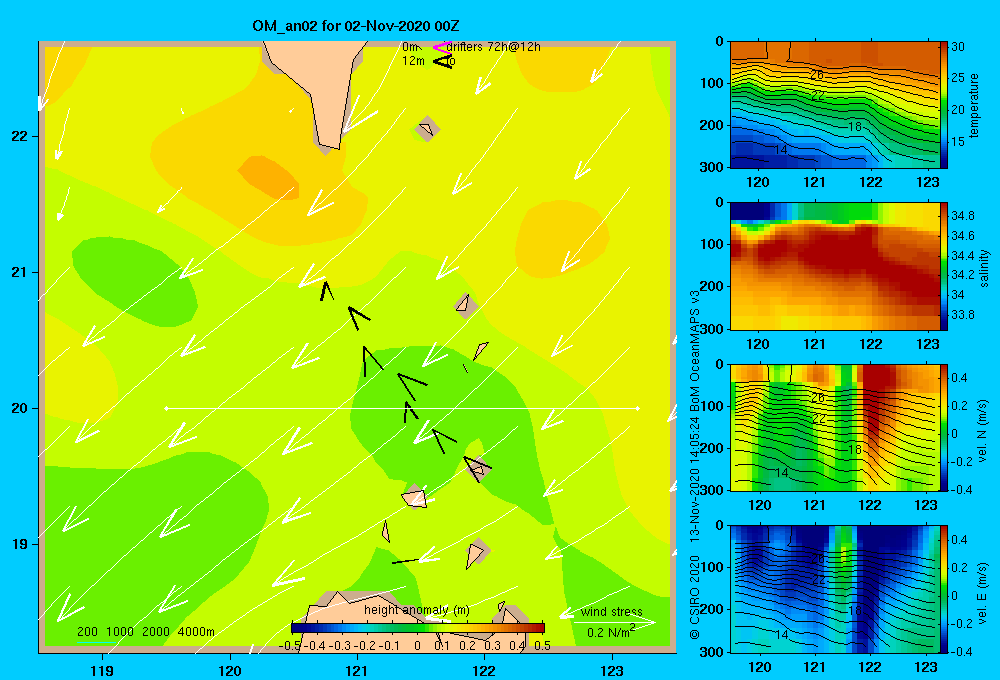Click the '© CSIRO 2020' copyright text
Viewport: 1000px width, 680px height.
point(695,596)
